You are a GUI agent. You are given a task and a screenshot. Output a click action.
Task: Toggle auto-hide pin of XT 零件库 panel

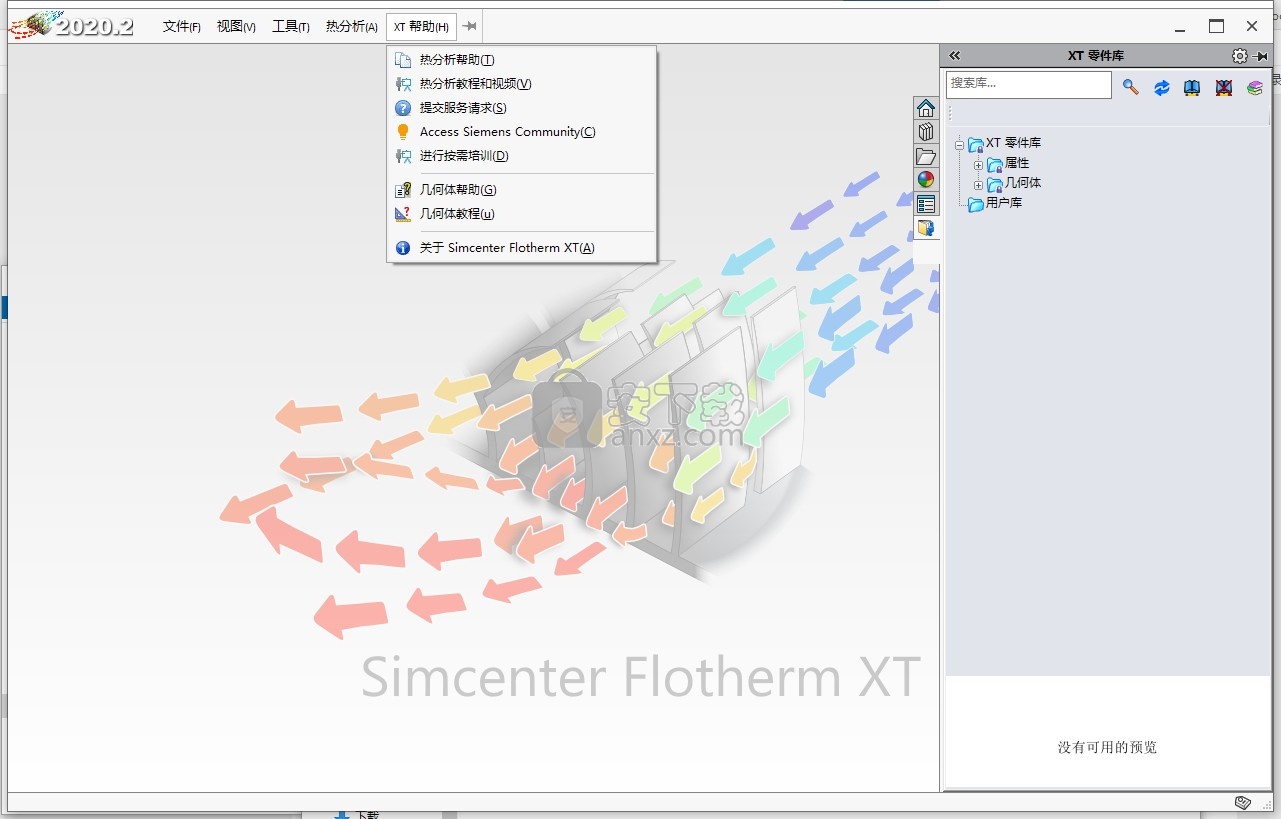(x=1260, y=56)
